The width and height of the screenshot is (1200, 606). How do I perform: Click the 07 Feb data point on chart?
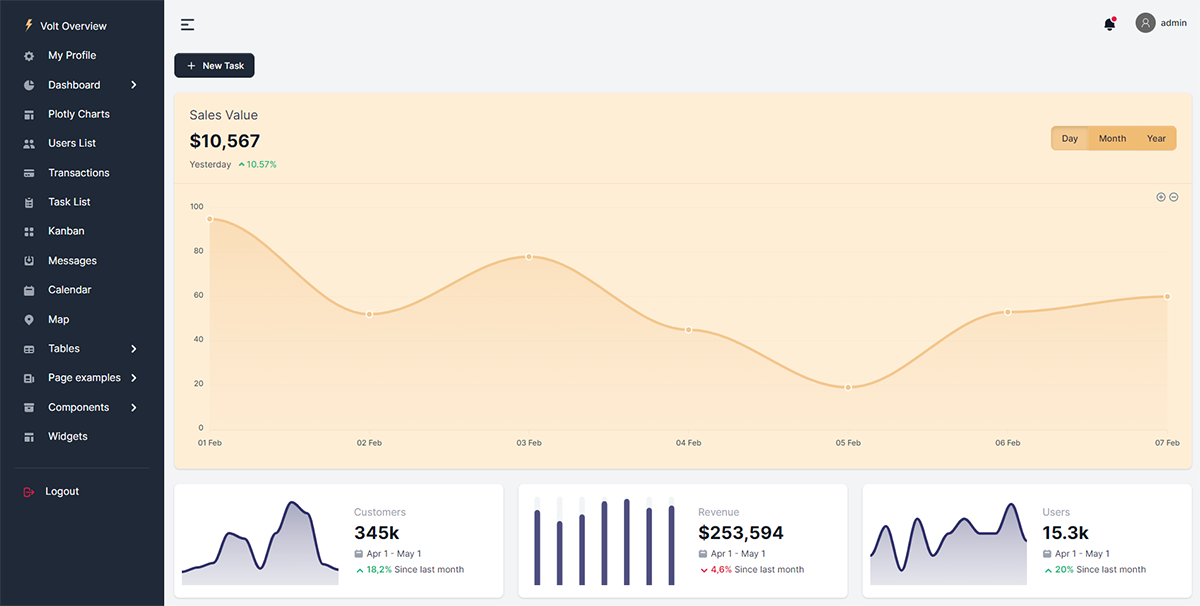(1166, 296)
